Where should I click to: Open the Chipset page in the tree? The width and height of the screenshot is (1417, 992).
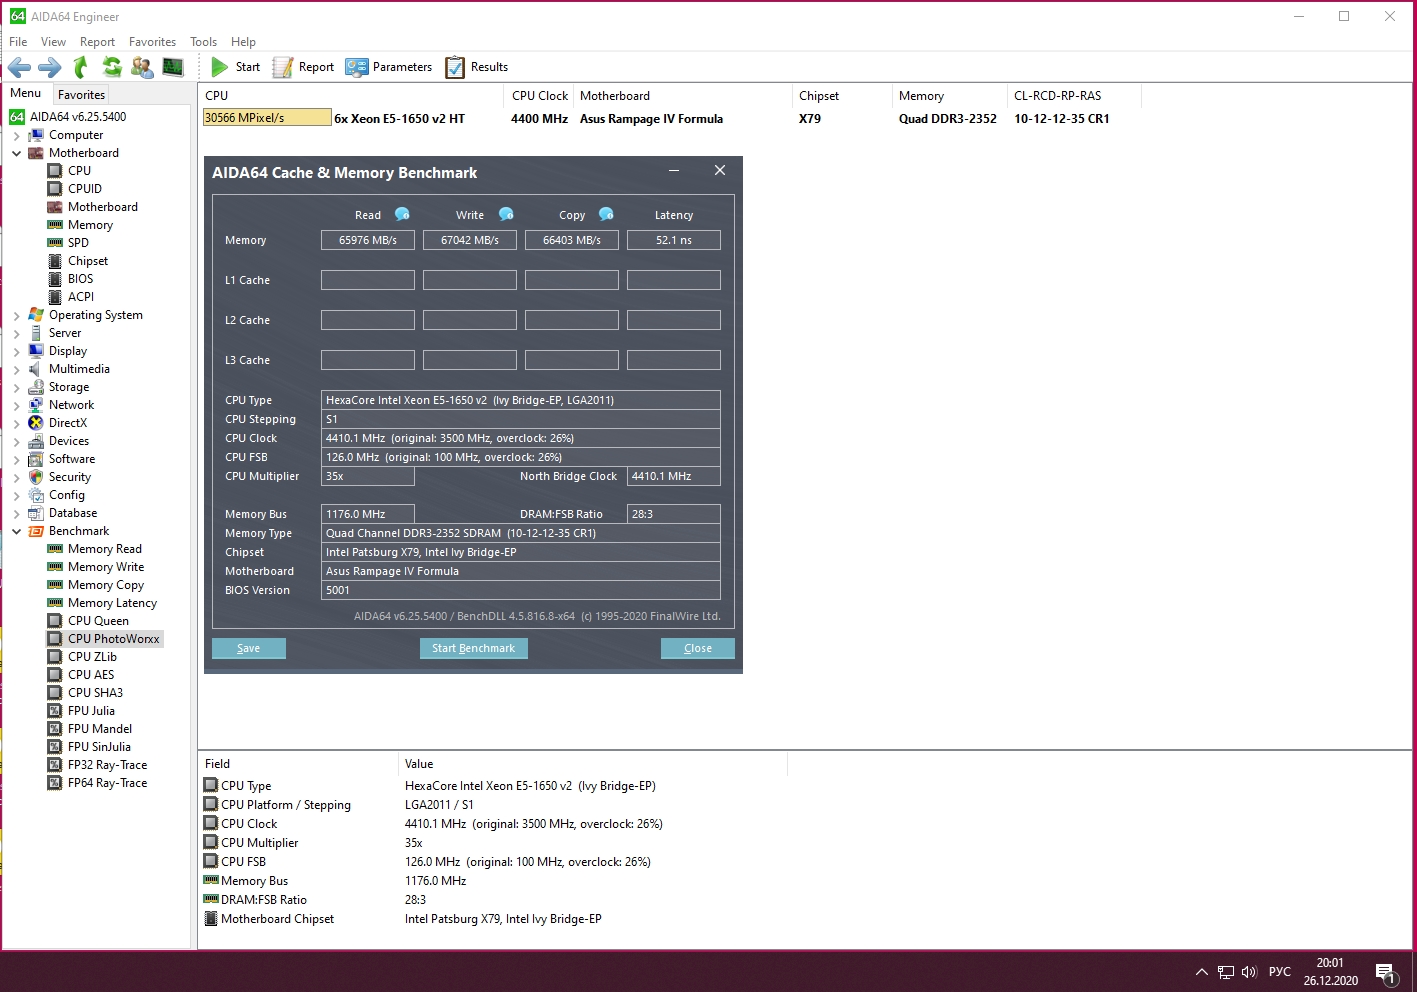(88, 261)
